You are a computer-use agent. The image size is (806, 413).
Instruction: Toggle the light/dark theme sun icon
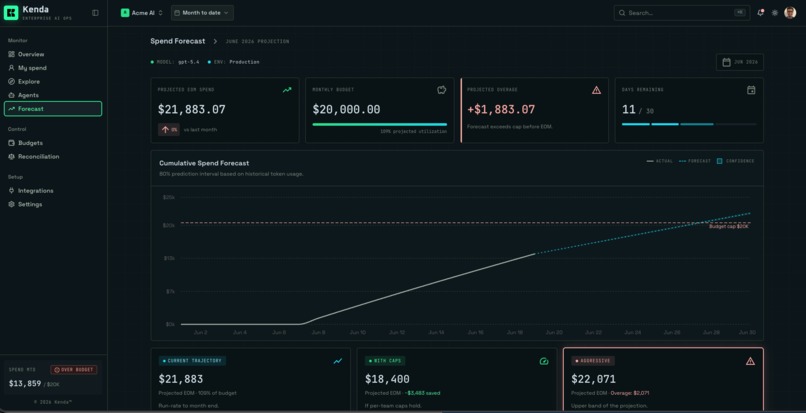point(775,13)
